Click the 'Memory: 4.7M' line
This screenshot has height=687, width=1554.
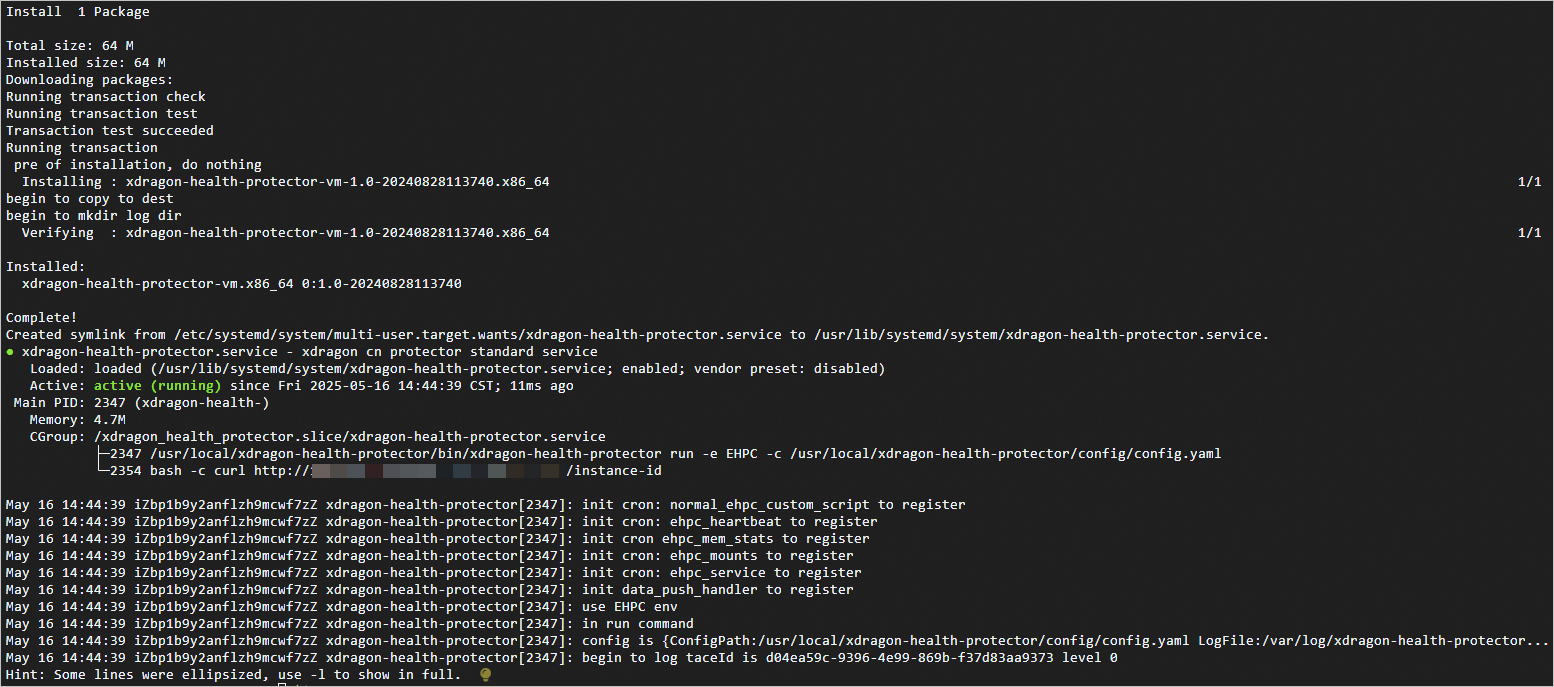tap(77, 420)
